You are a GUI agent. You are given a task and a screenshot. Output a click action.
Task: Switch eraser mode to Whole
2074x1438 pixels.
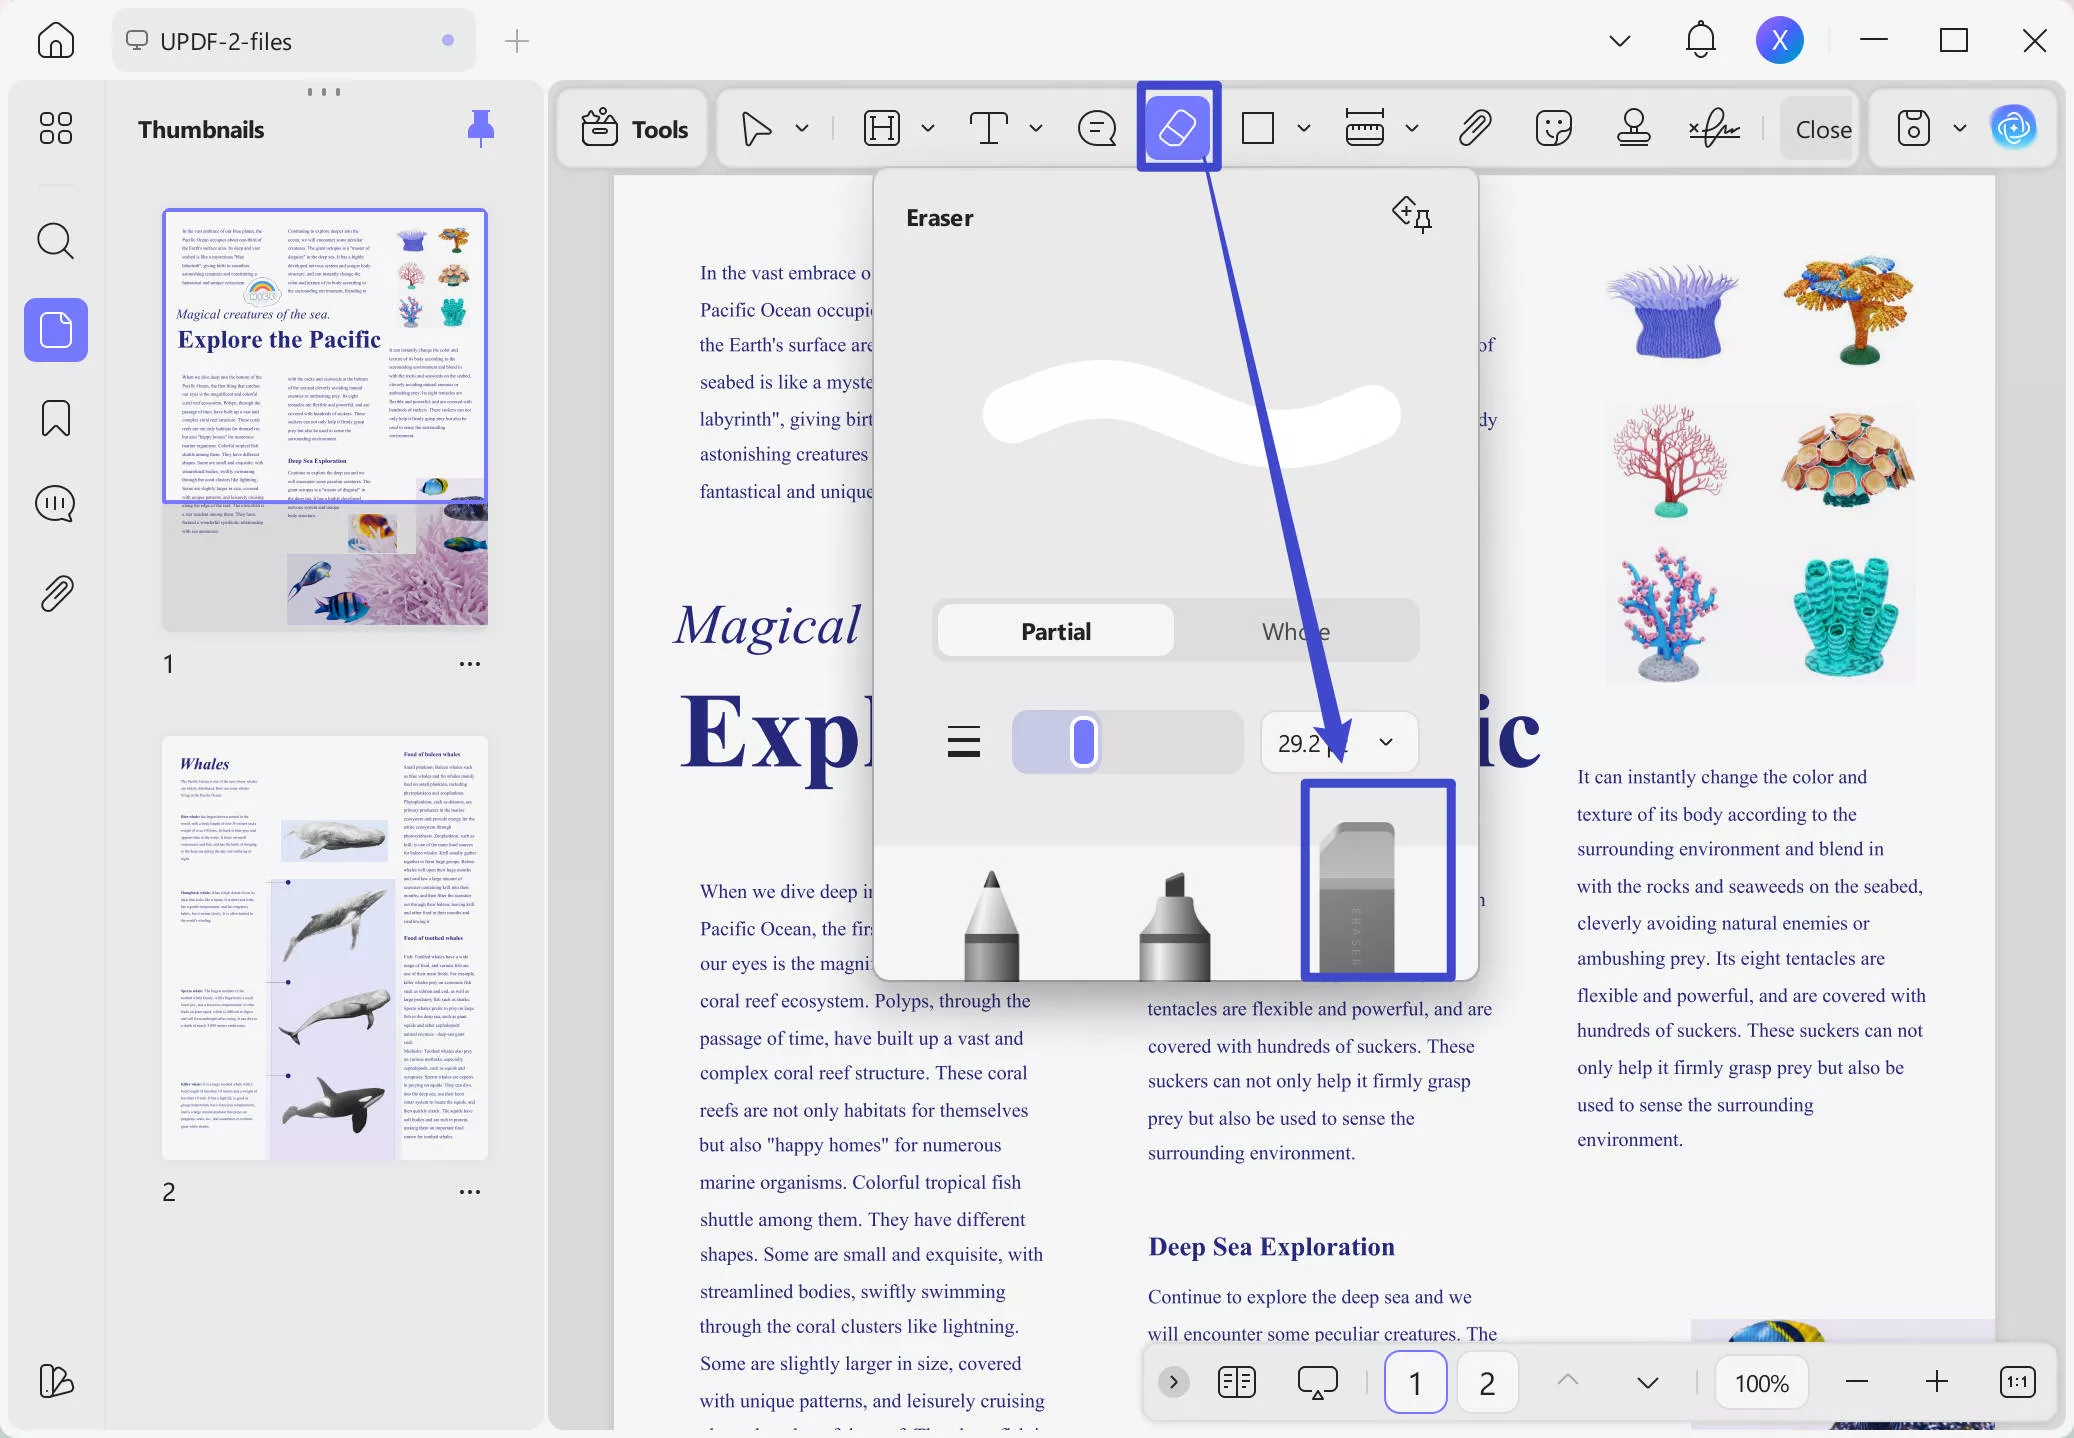(x=1295, y=631)
